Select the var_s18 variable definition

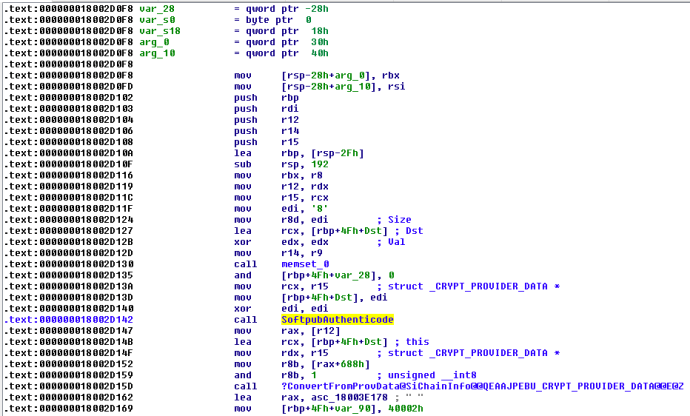click(x=158, y=29)
